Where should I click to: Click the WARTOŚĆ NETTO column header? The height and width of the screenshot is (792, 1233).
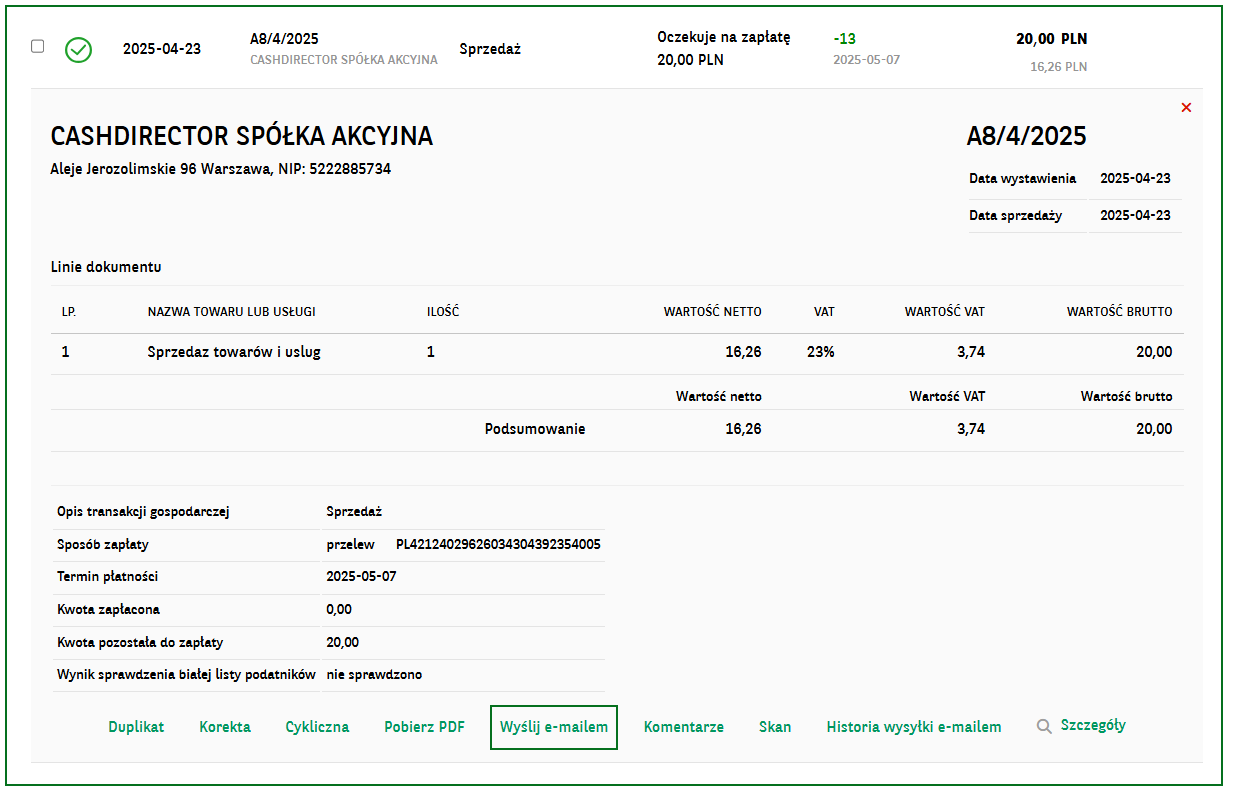pos(713,312)
